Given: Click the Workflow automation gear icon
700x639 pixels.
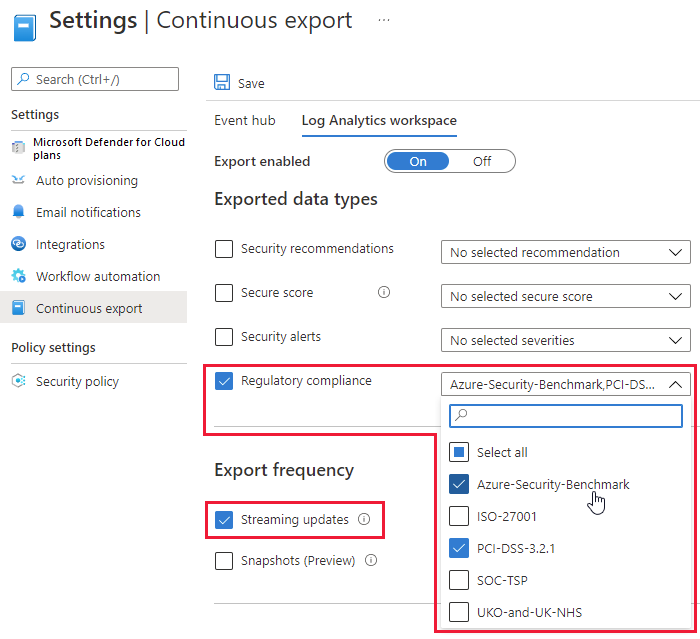Looking at the screenshot, I should [x=18, y=277].
